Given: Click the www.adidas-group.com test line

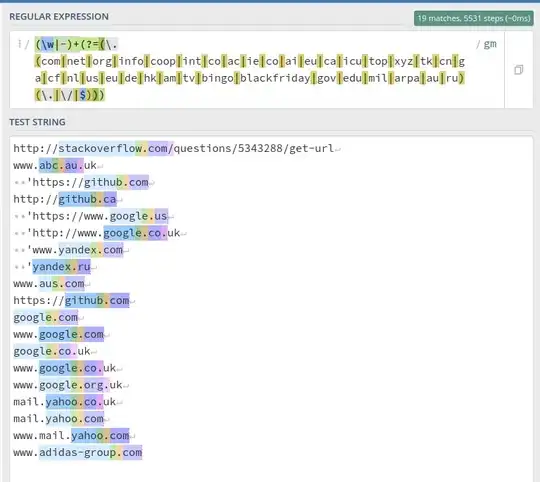Looking at the screenshot, I should tap(77, 452).
